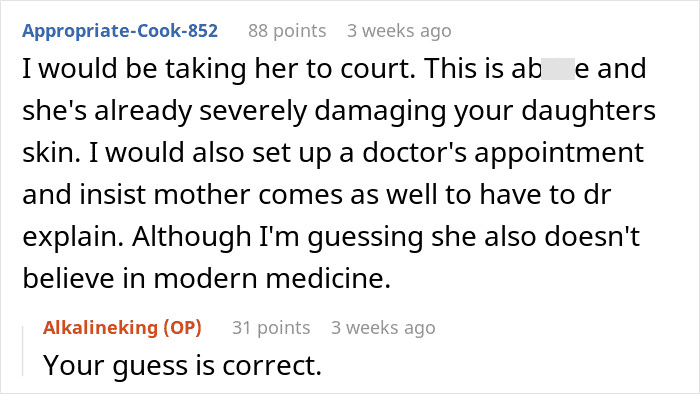Open the OP reply's 3 weeks ago timestamp

383,328
